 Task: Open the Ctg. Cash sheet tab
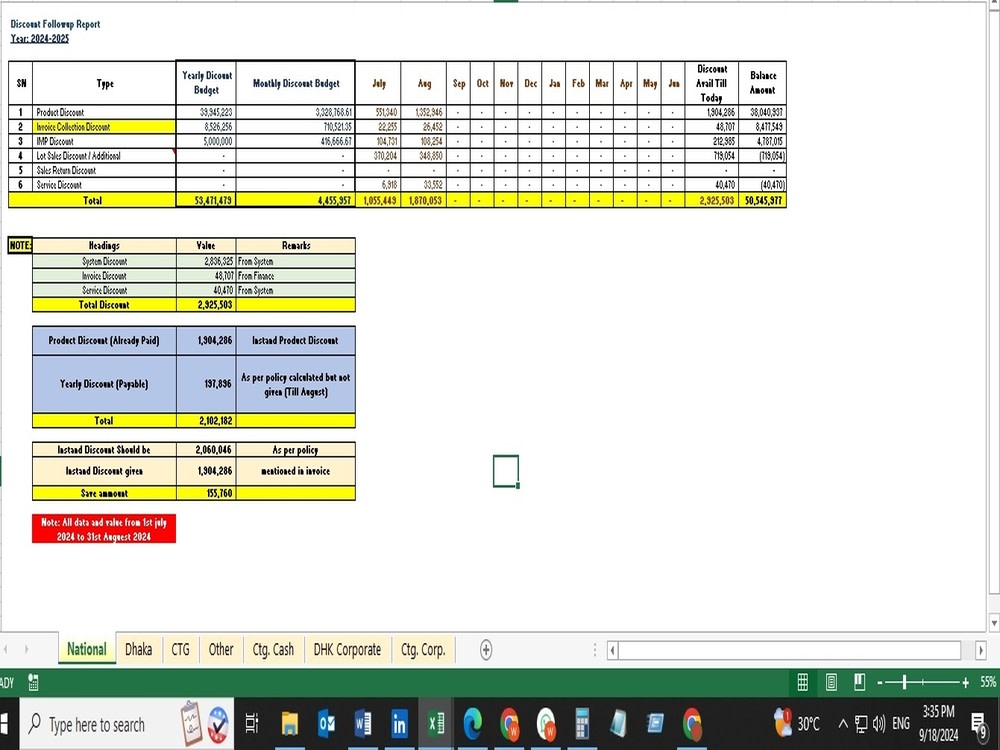[x=273, y=649]
